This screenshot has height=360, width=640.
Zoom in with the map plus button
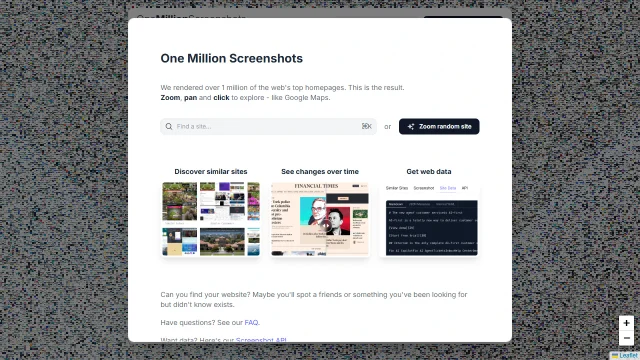(x=626, y=323)
